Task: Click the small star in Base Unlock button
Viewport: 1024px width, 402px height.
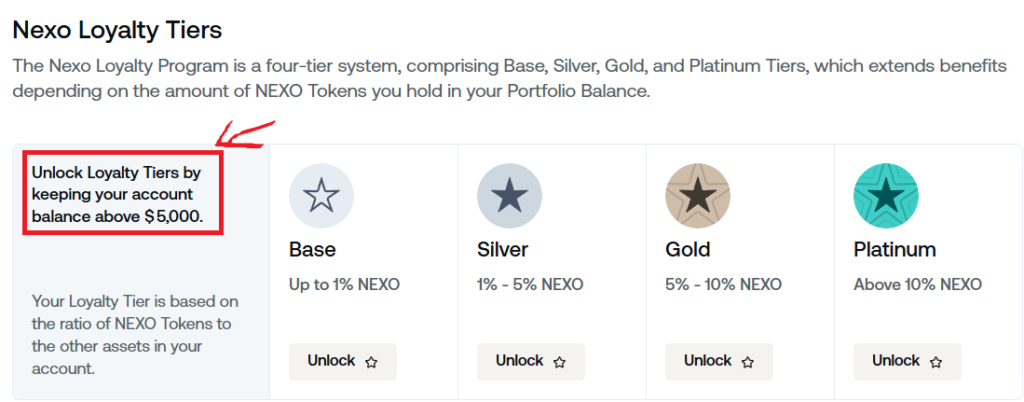Action: pyautogui.click(x=371, y=362)
